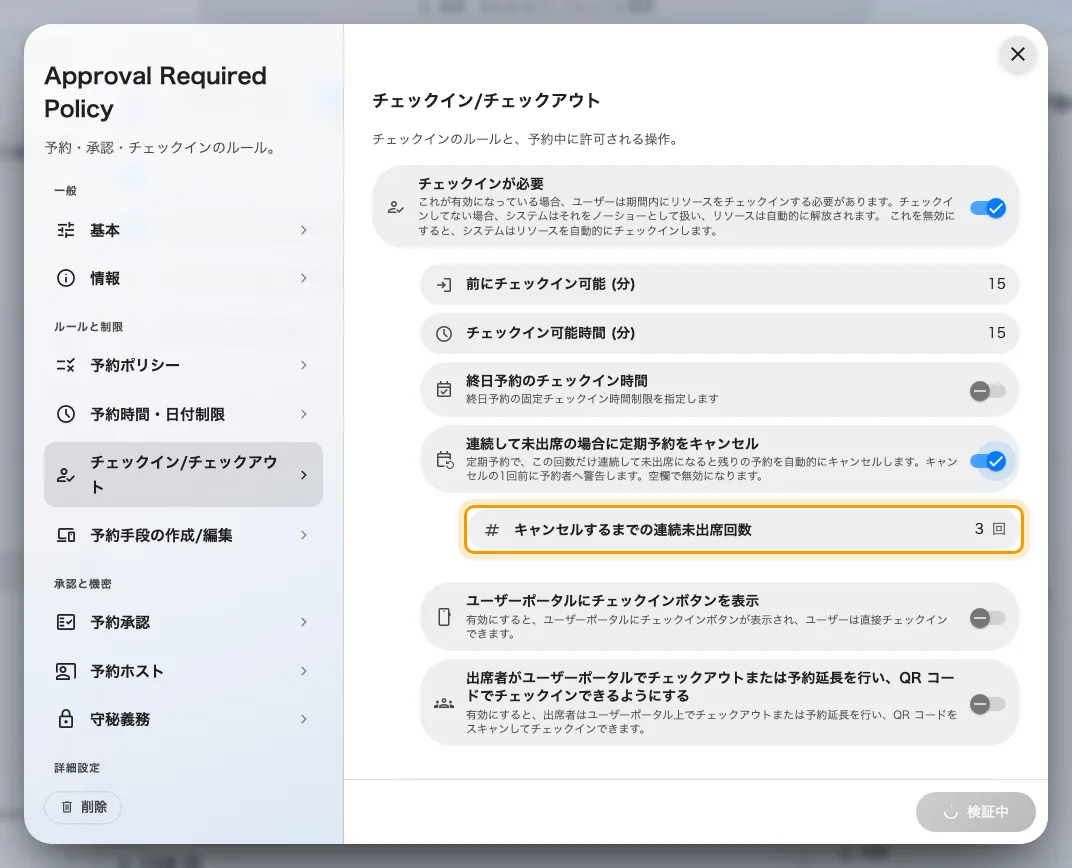1072x868 pixels.
Task: Click the clock icon in チェックイン可能時間 row
Action: point(444,334)
